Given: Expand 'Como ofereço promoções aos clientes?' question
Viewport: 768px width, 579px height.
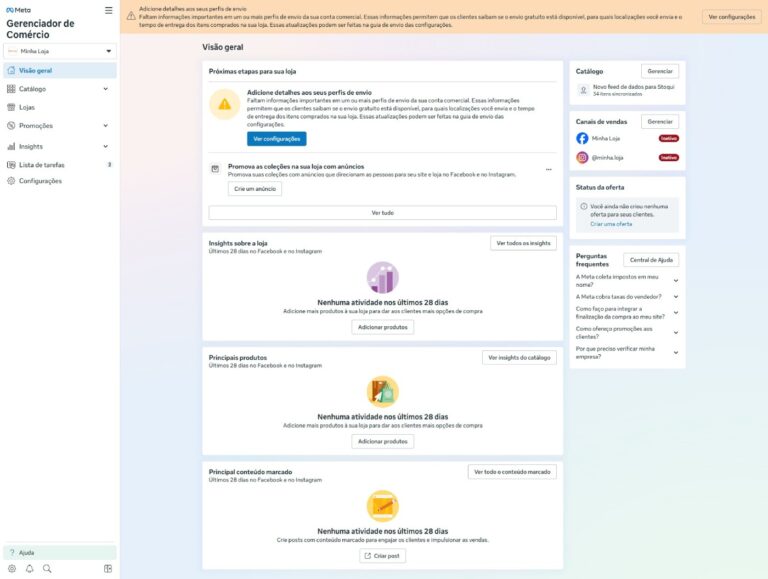Looking at the screenshot, I should coord(676,332).
